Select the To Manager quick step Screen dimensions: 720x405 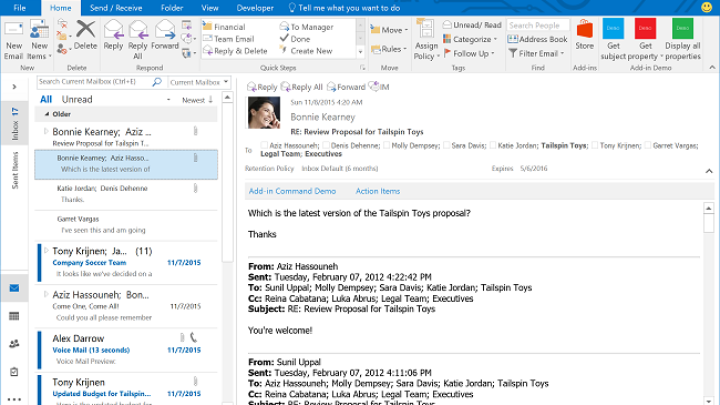pos(306,27)
